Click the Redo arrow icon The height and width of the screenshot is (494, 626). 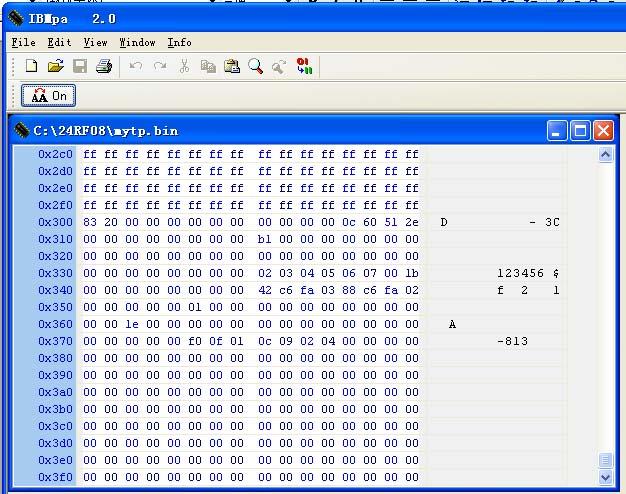(160, 66)
